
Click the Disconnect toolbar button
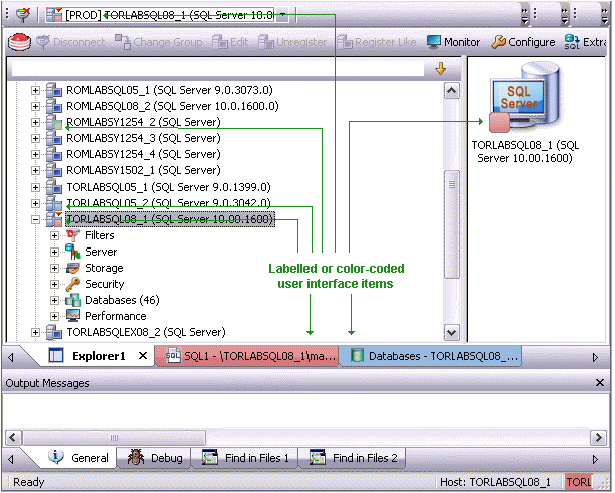click(x=71, y=42)
